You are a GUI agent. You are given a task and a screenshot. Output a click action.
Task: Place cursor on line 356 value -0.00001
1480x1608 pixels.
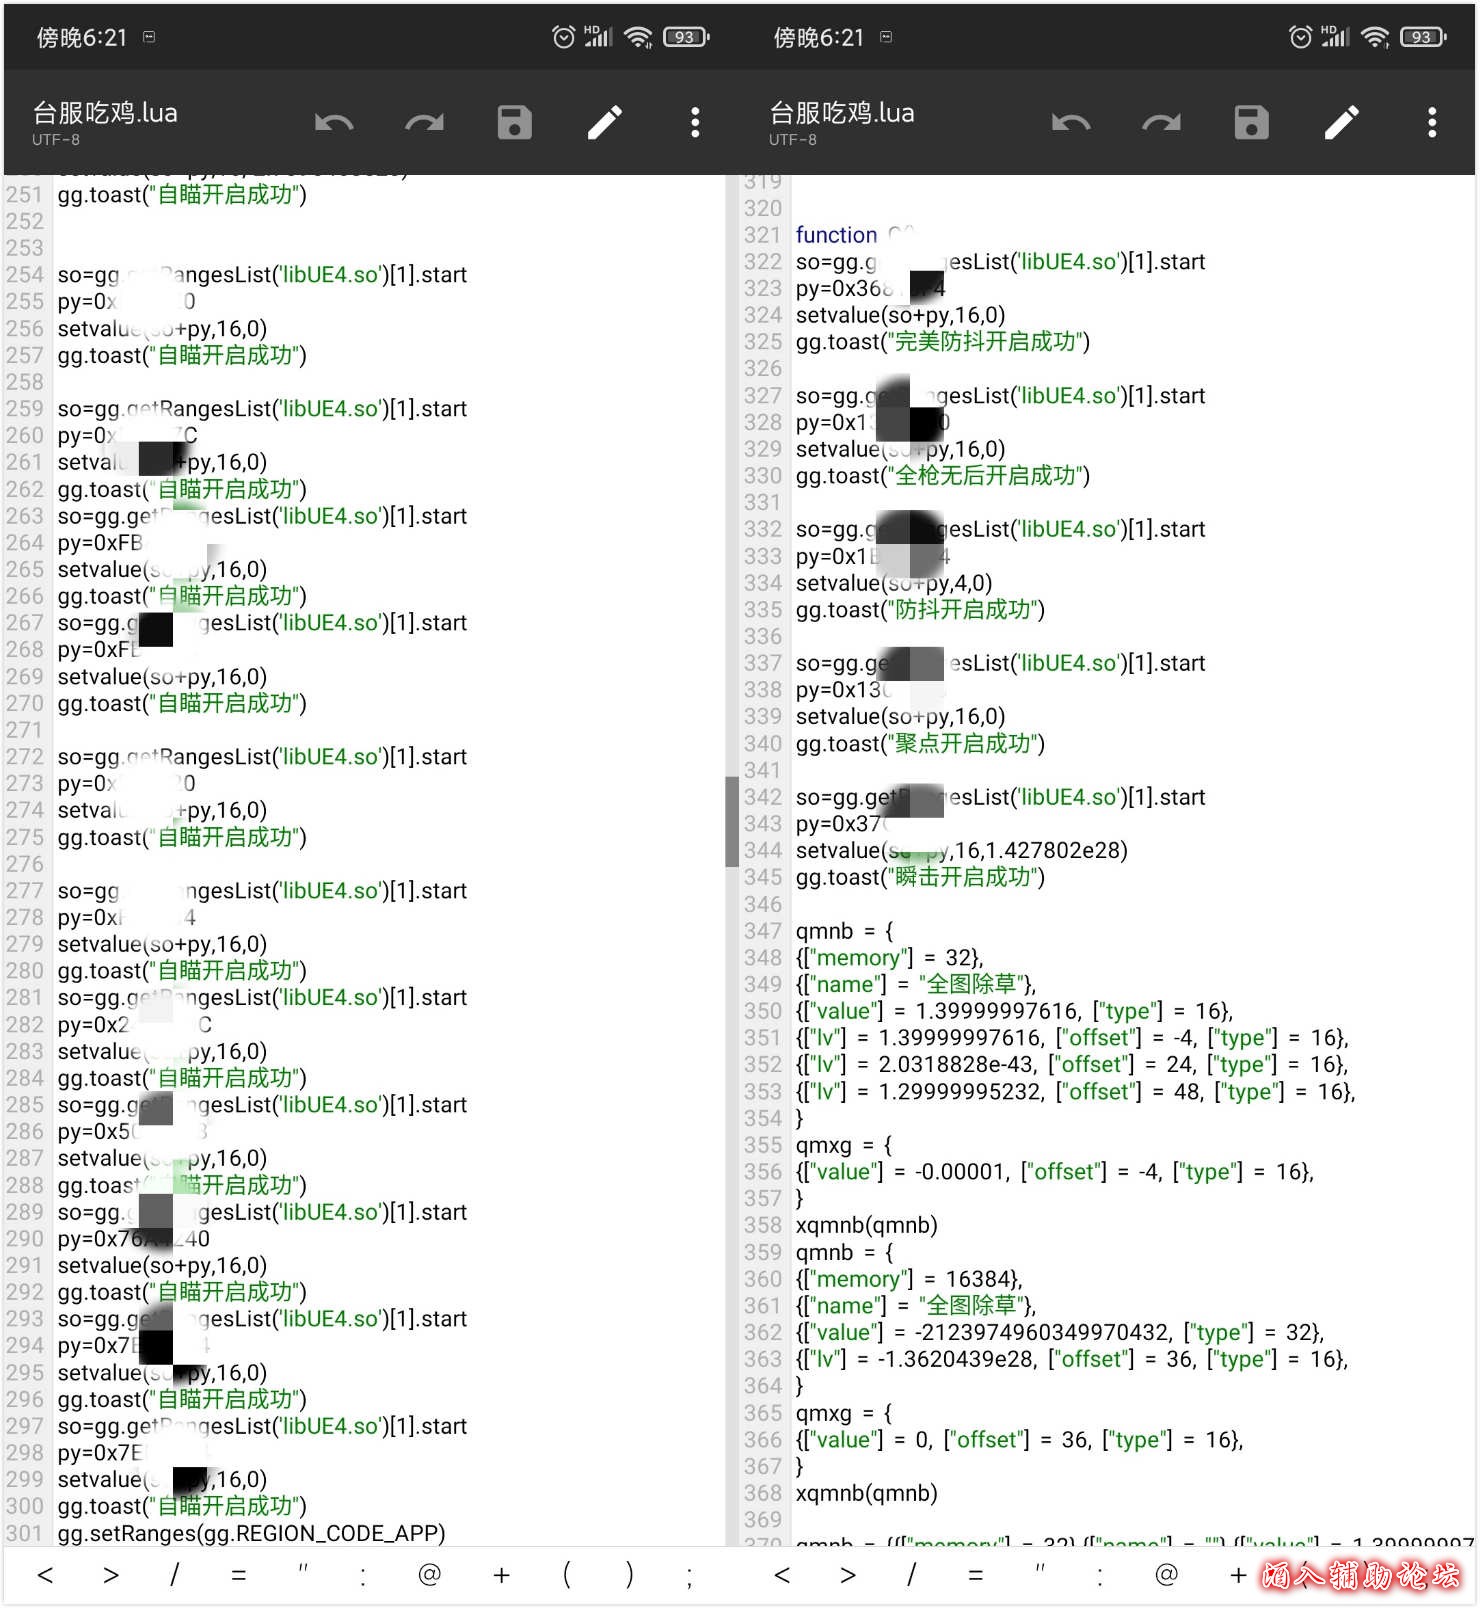coord(1055,1172)
